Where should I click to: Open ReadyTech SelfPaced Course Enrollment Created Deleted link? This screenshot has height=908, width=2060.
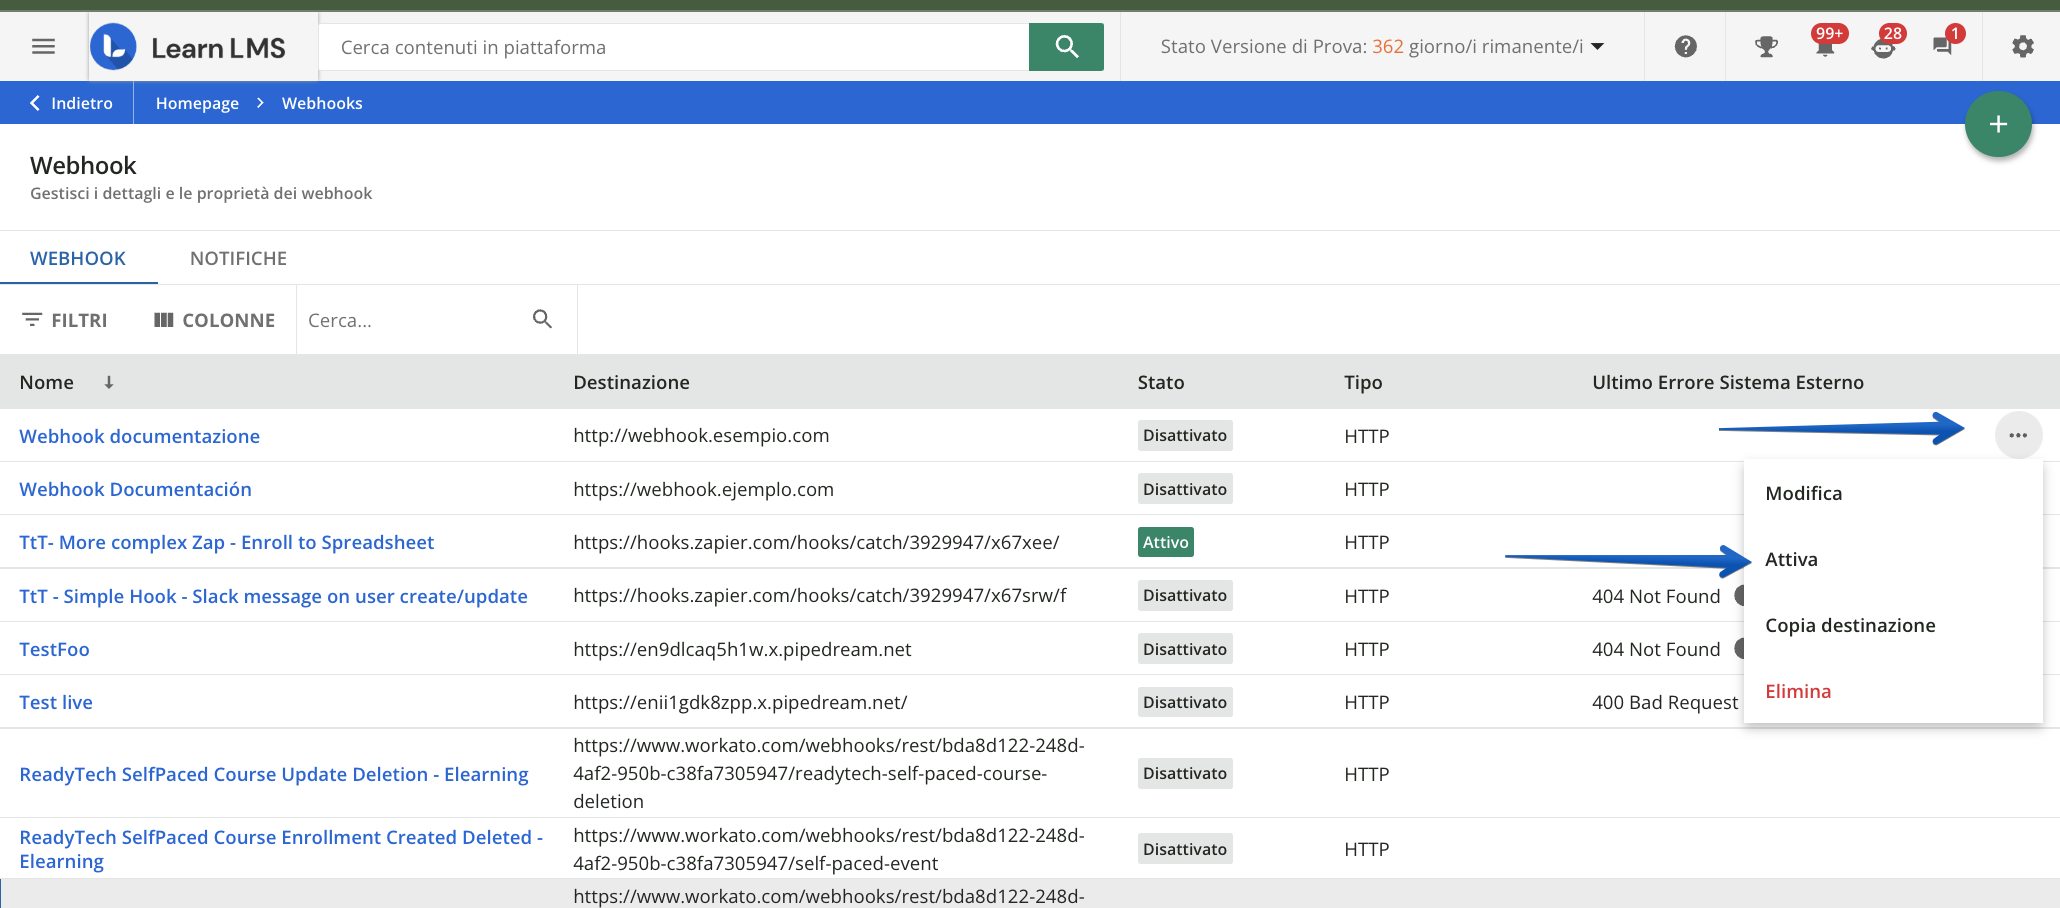tap(281, 849)
